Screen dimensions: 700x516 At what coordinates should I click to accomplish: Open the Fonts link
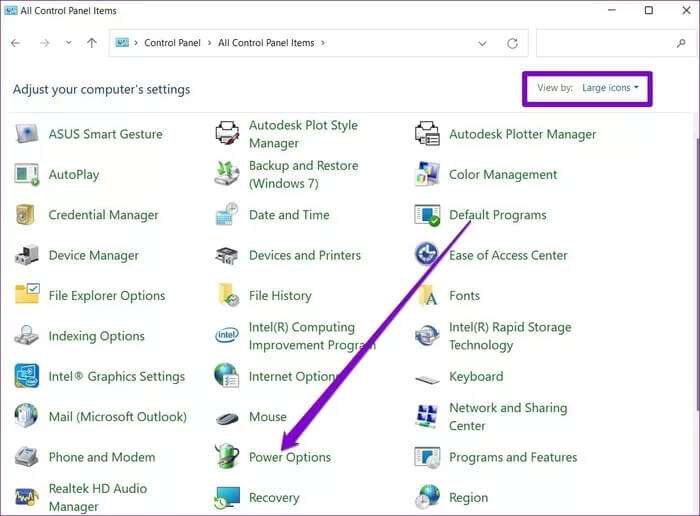[x=464, y=295]
